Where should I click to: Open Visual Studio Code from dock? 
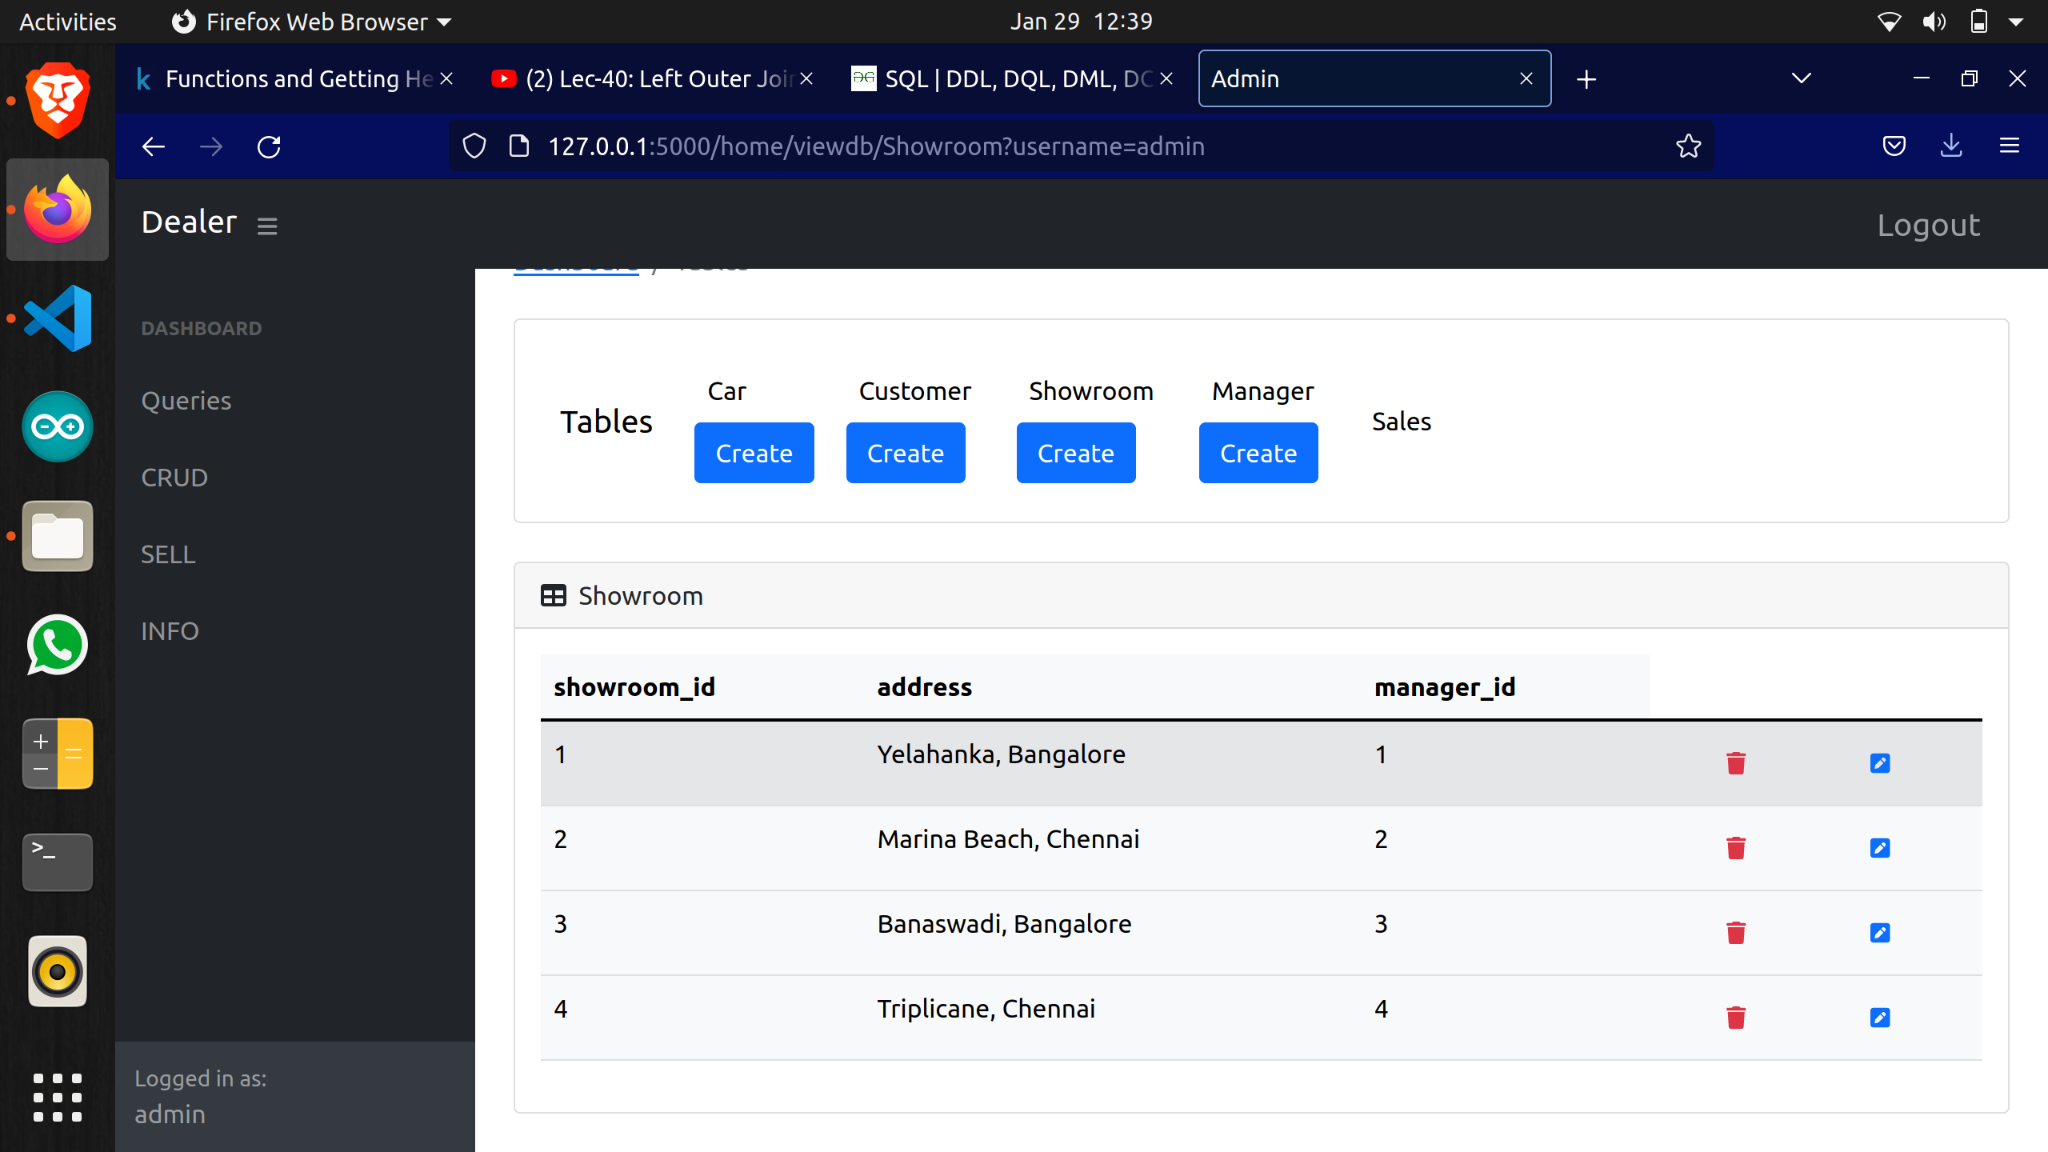[58, 319]
